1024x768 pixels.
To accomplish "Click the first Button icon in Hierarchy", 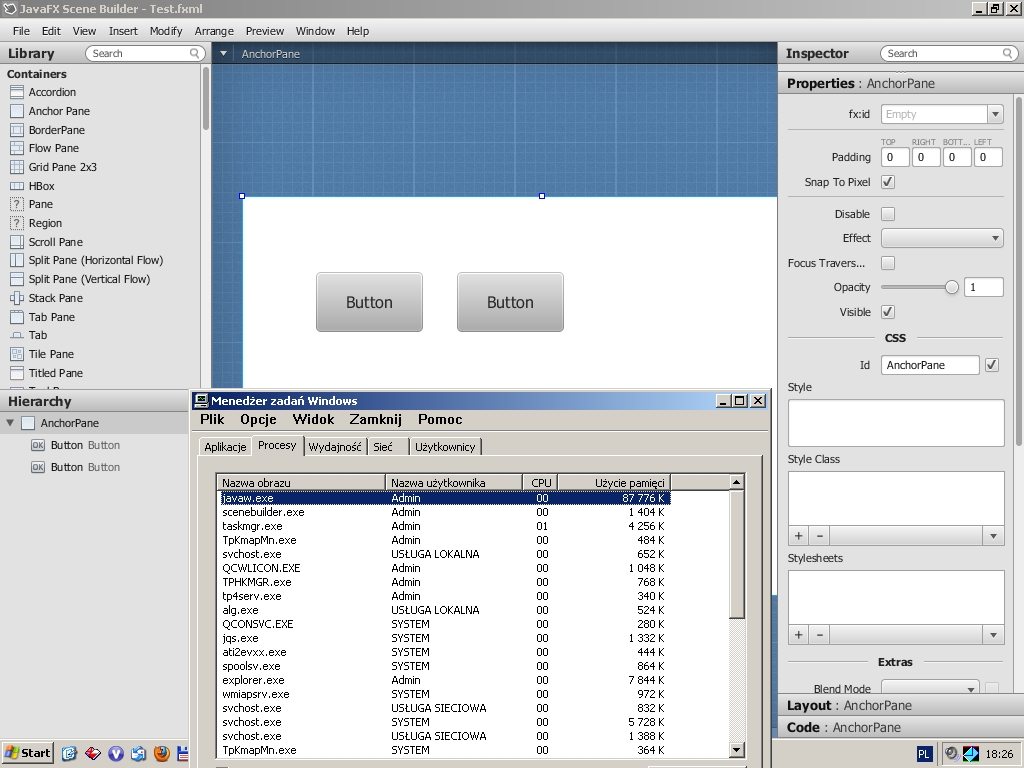I will [x=38, y=446].
